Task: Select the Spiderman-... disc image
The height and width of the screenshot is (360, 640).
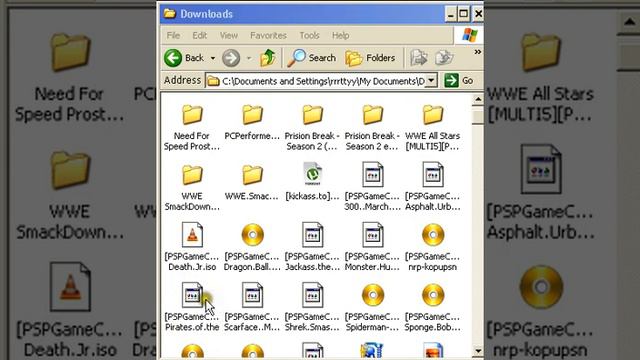Action: 372,307
